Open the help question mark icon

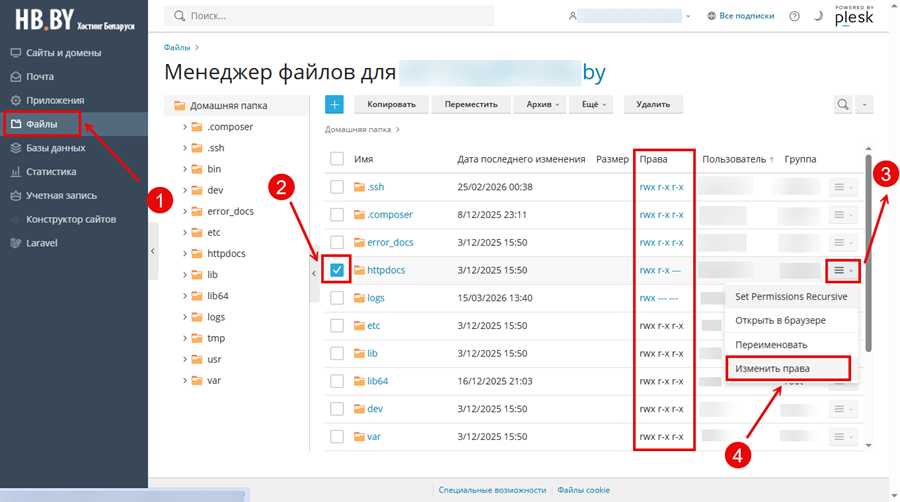coord(795,16)
